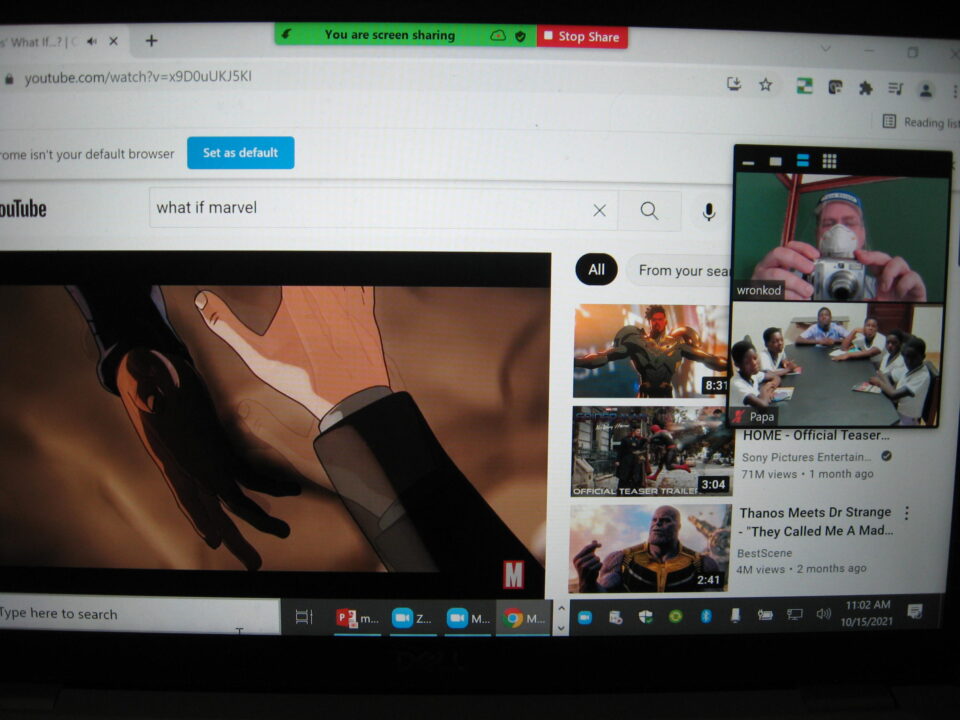This screenshot has width=960, height=720.
Task: Open the Thanos video thumbnail
Action: 650,548
